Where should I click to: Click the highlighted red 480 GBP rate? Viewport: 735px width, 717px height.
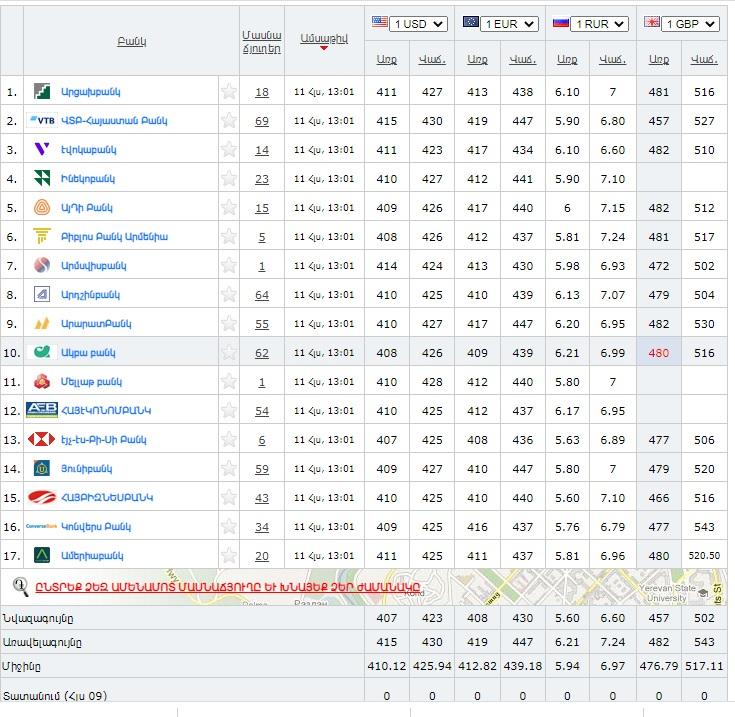[x=658, y=353]
